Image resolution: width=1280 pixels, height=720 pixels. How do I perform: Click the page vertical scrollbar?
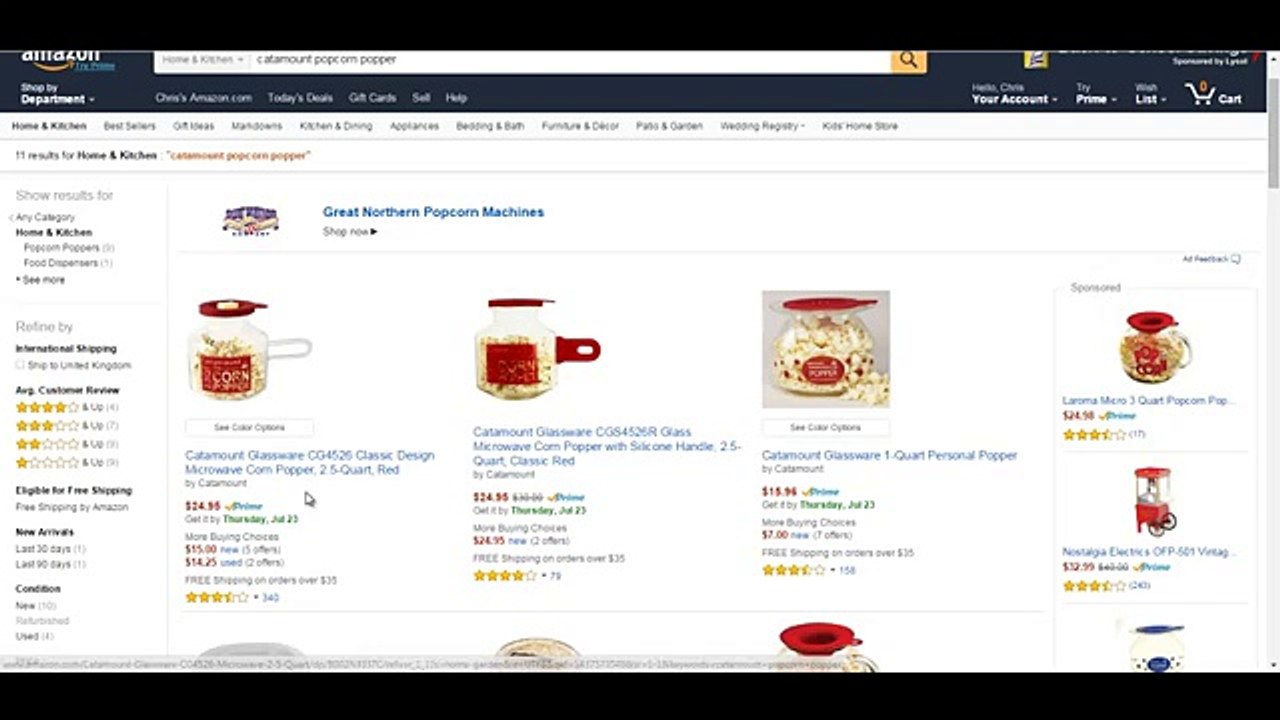coord(1273,360)
